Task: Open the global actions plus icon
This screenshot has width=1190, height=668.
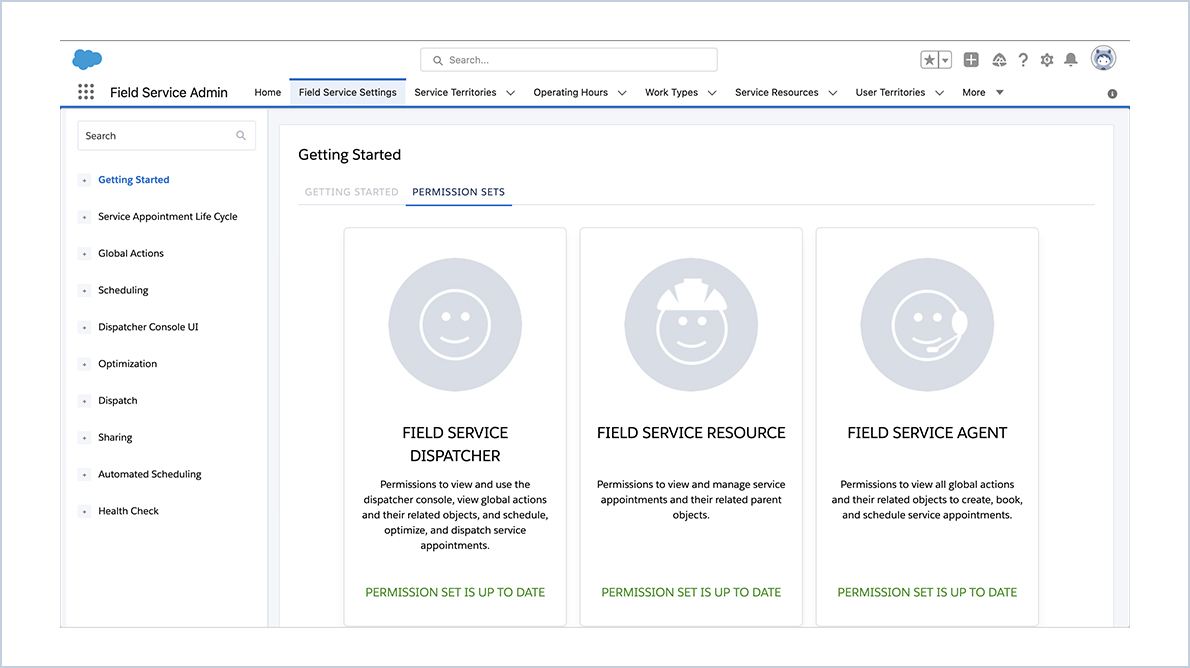Action: click(x=970, y=60)
